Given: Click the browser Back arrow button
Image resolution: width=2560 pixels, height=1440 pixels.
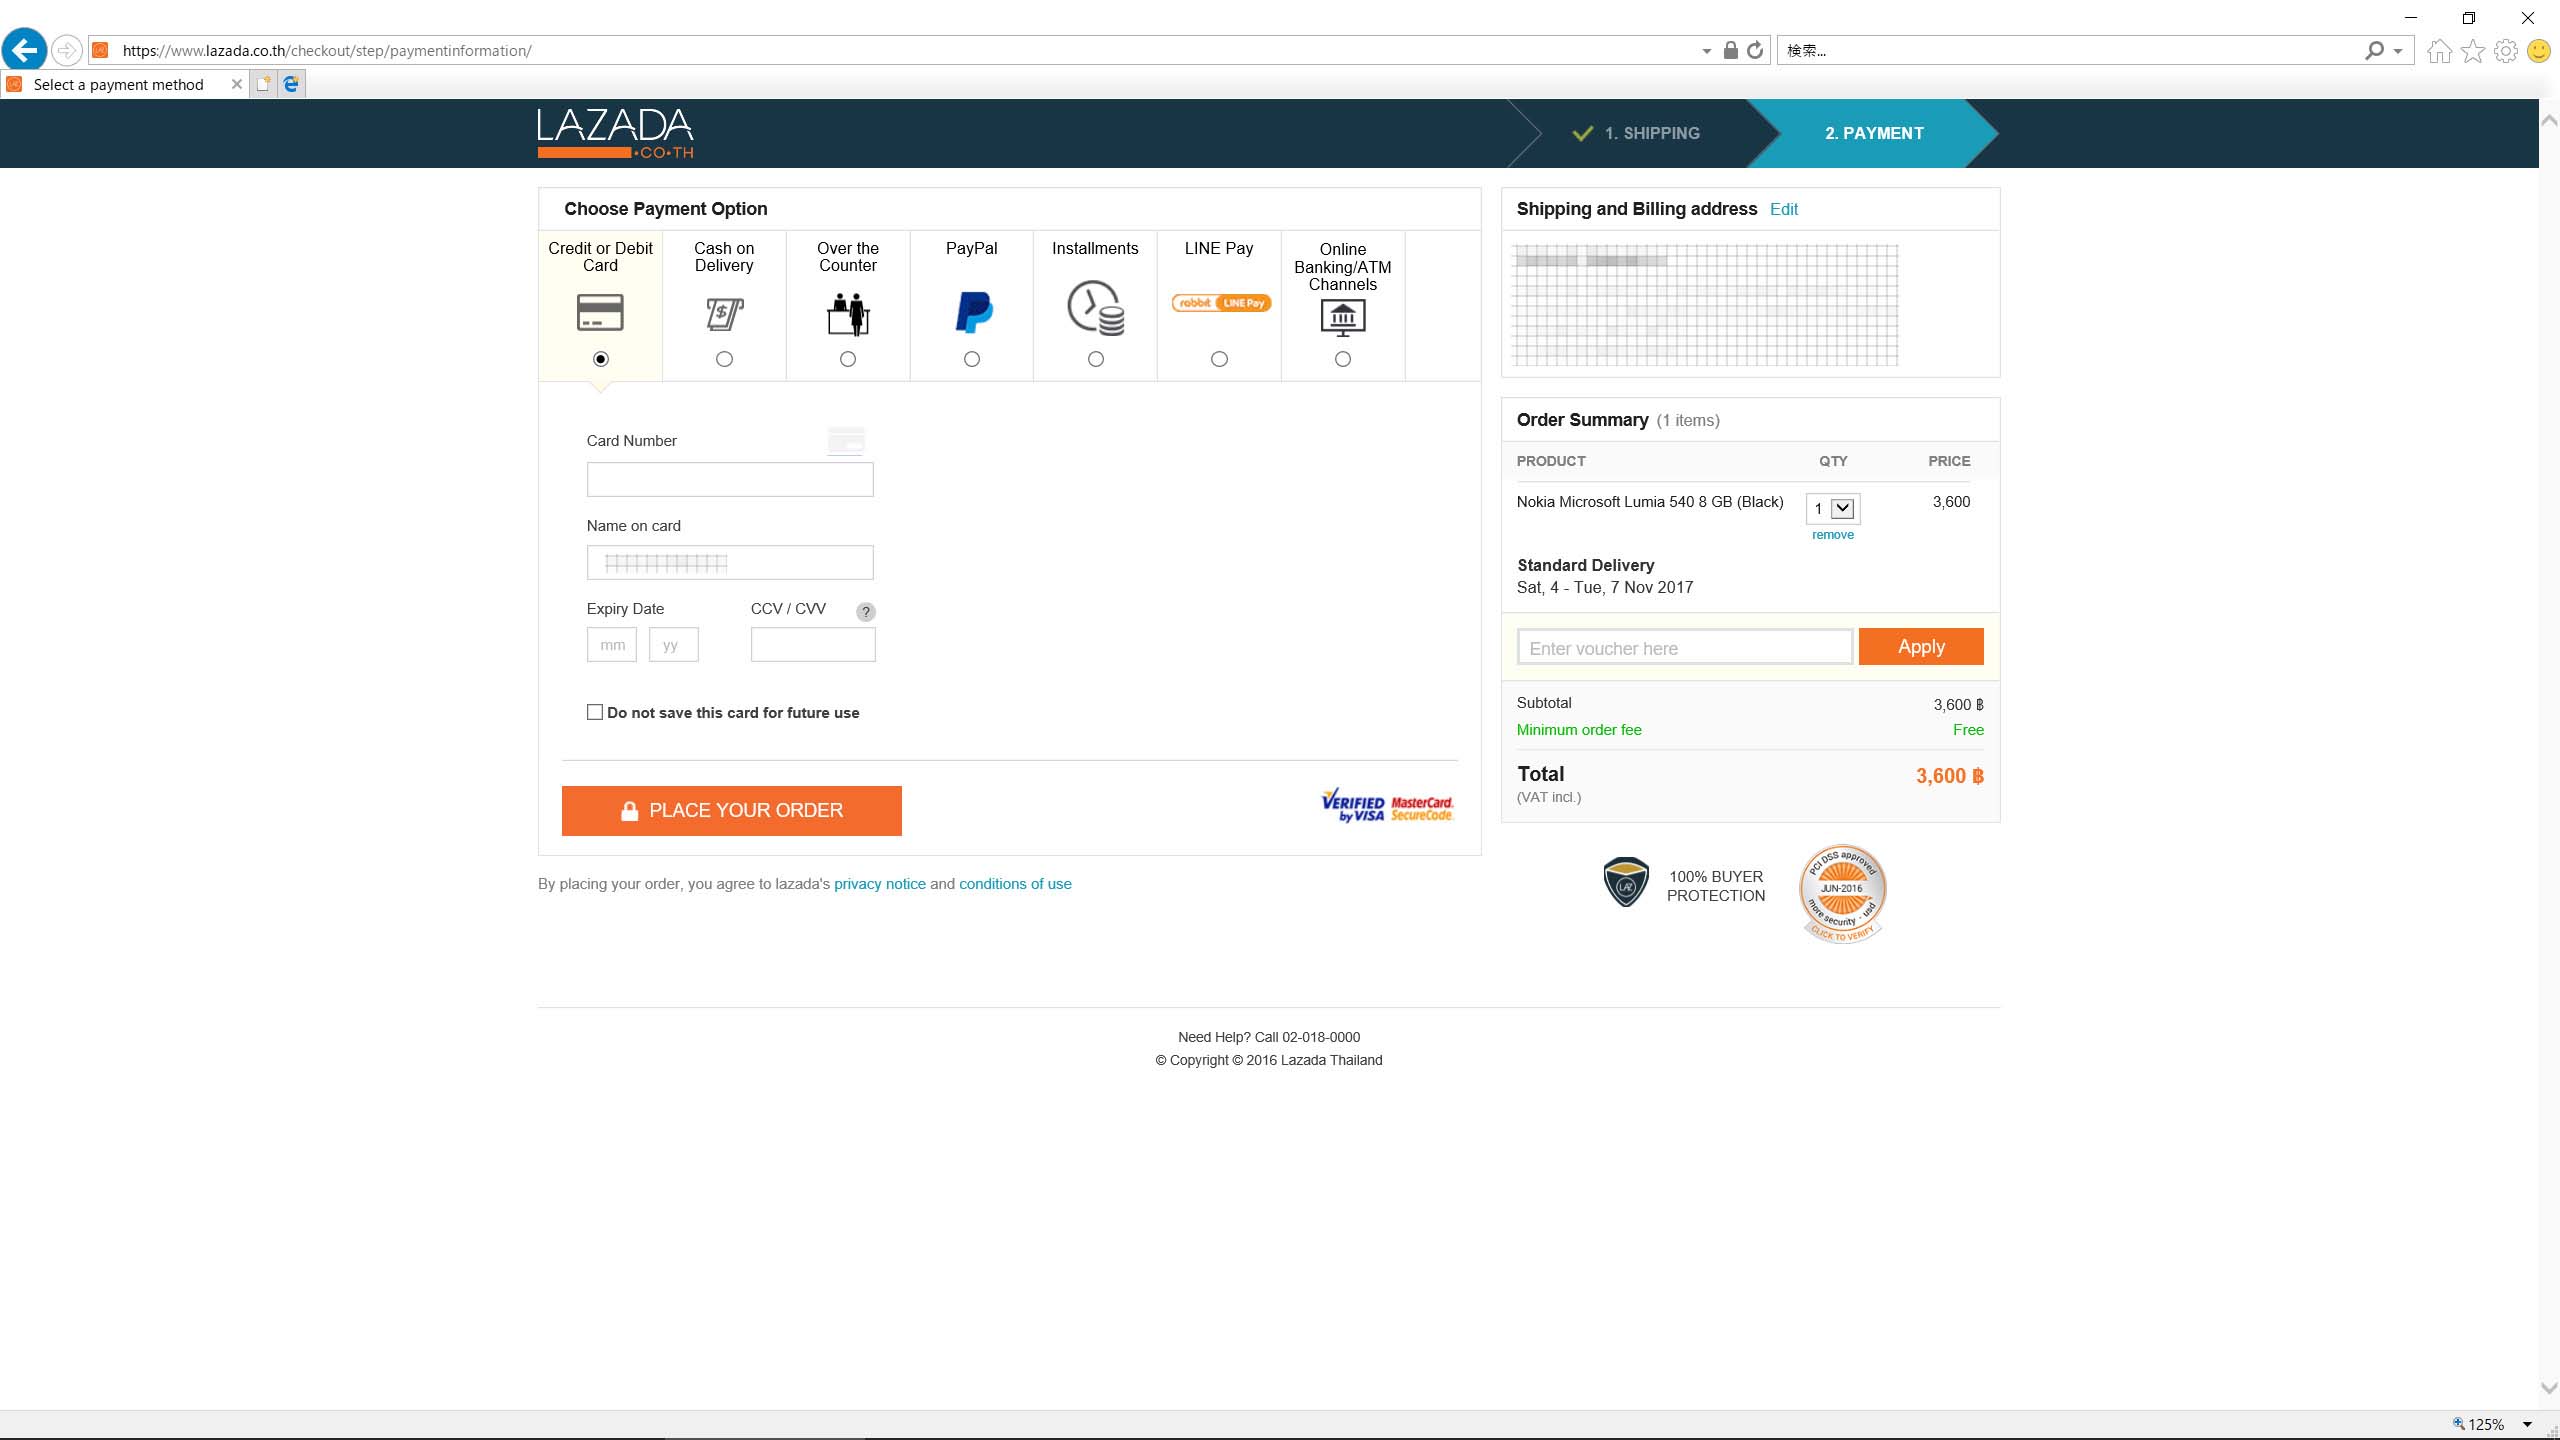Looking at the screenshot, I should (25, 50).
